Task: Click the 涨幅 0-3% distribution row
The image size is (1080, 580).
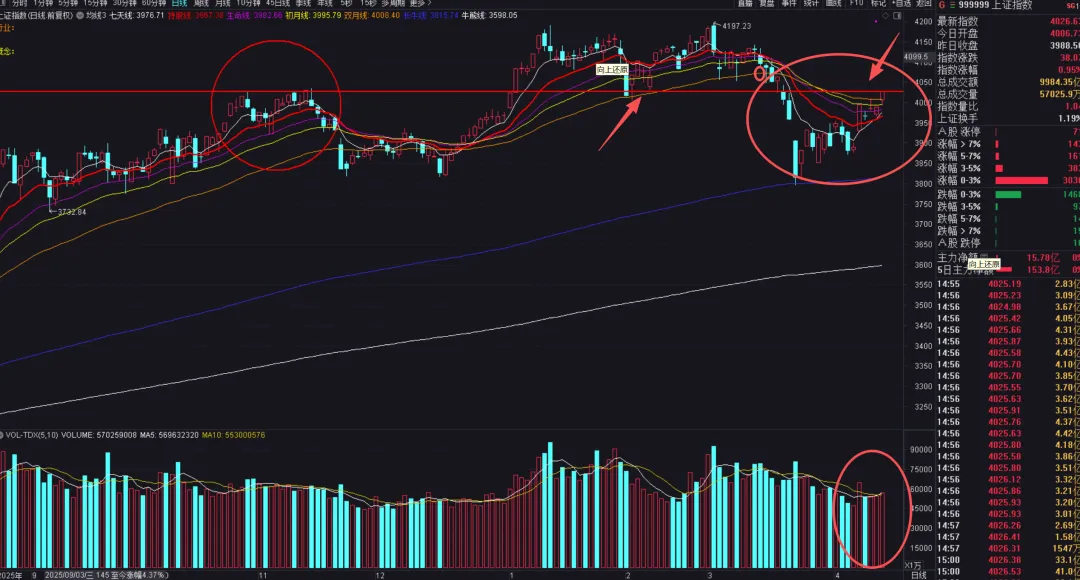Action: (1008, 180)
